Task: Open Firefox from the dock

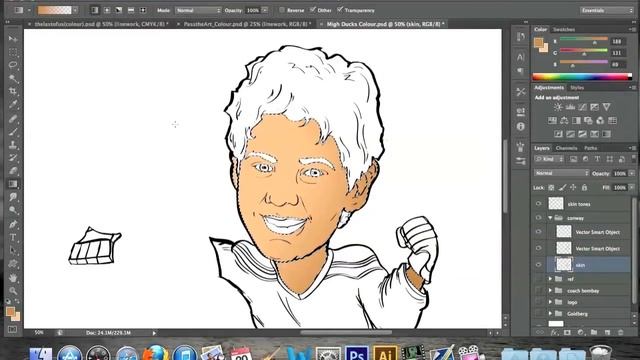Action: [x=156, y=353]
